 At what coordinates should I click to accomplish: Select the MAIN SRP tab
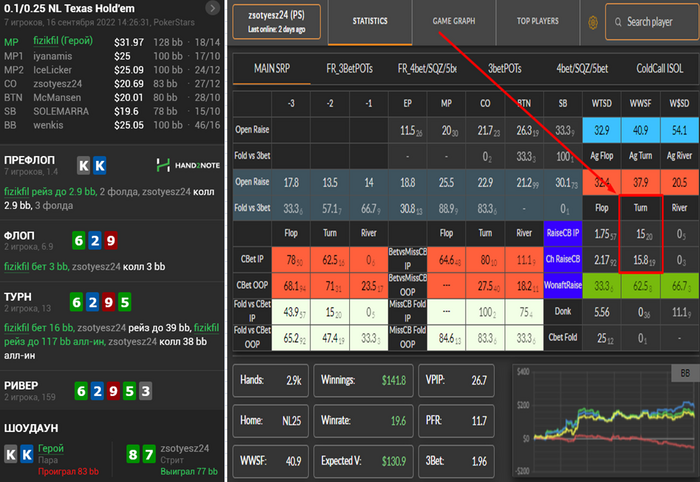(271, 68)
